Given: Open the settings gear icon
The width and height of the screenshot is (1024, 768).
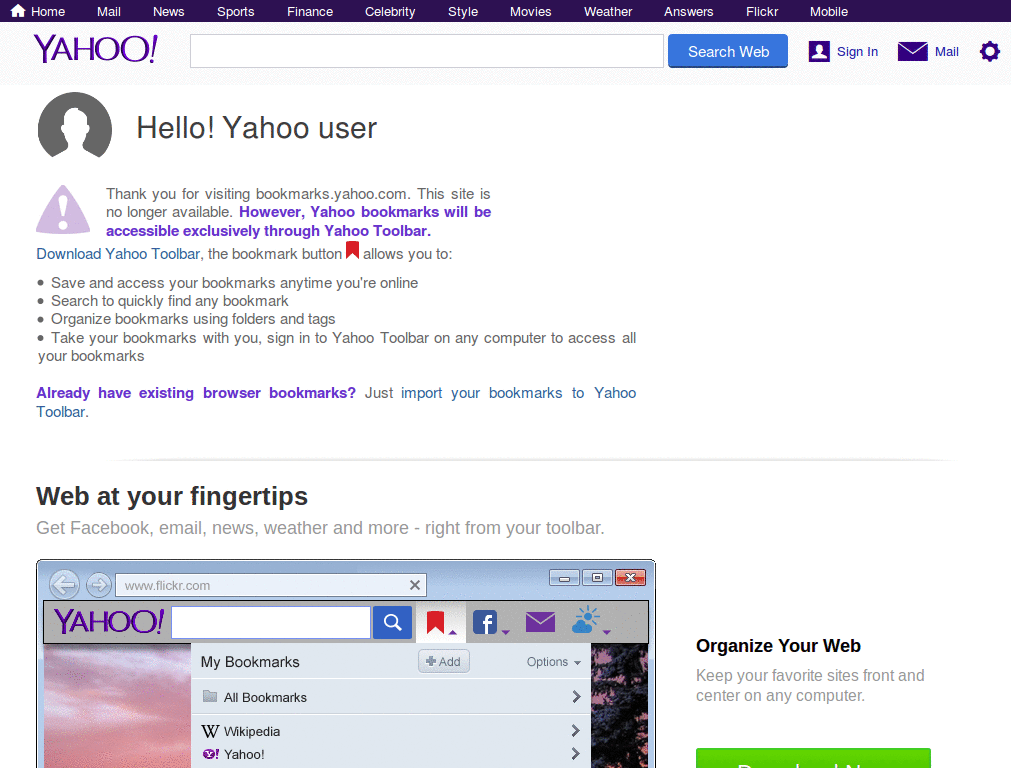Looking at the screenshot, I should tap(989, 51).
